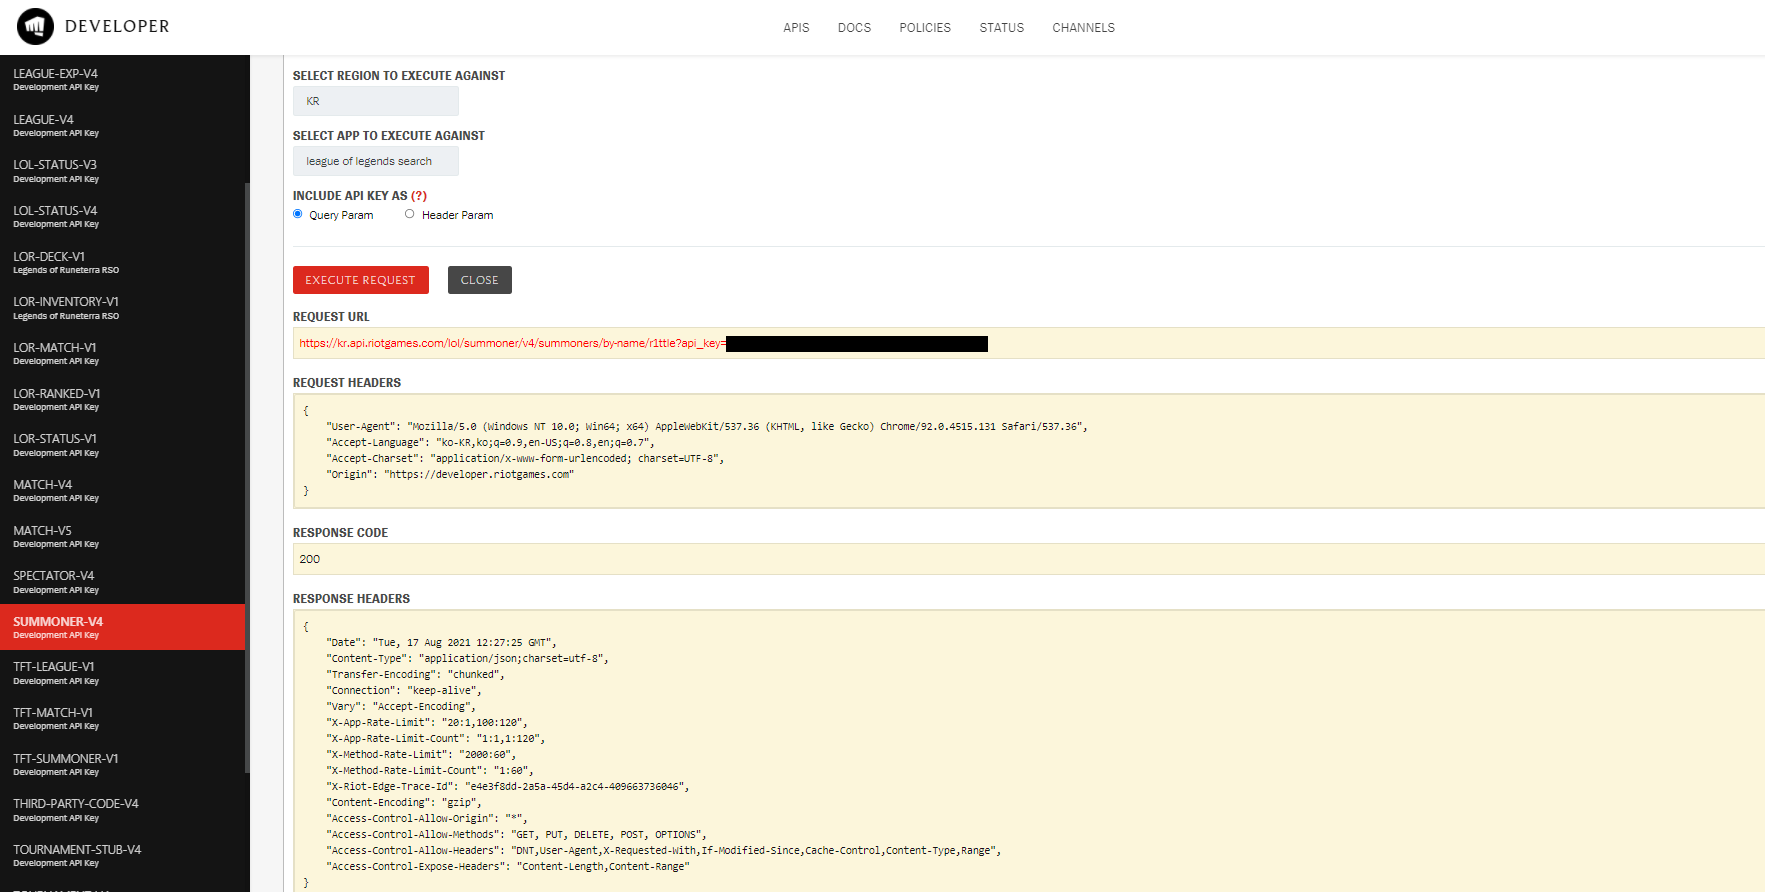Screen dimensions: 1765x892
Task: Select TFT-SUMMONER-V1 in sidebar
Action: click(x=123, y=764)
